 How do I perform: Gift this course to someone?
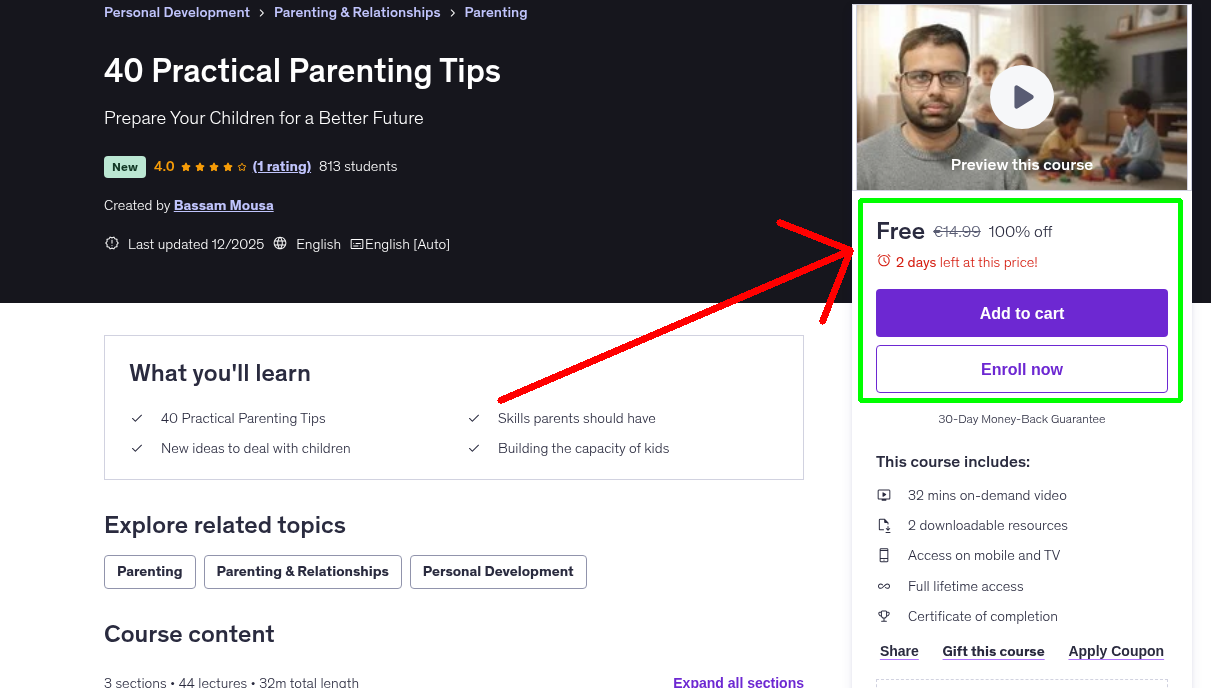point(993,651)
